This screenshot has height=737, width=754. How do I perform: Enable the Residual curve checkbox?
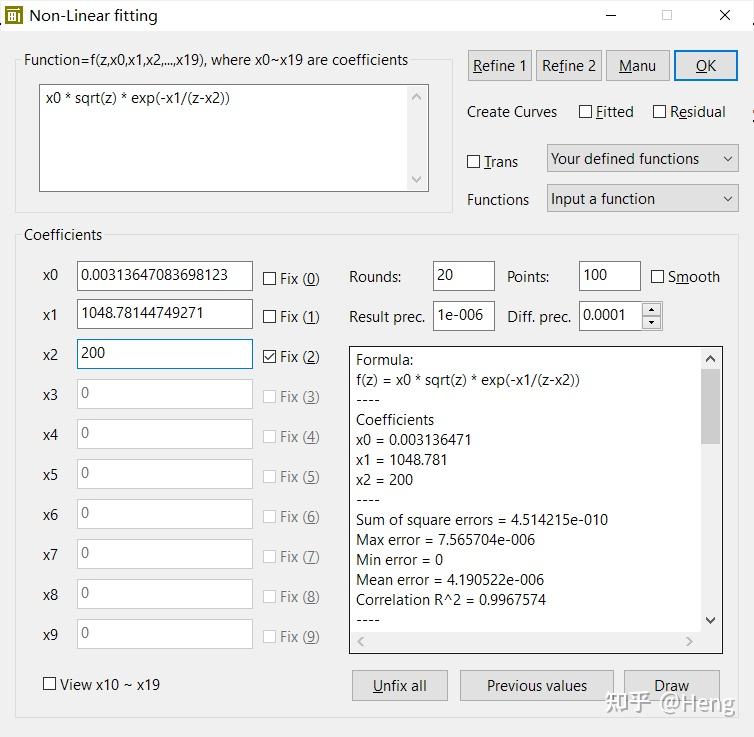coord(660,112)
